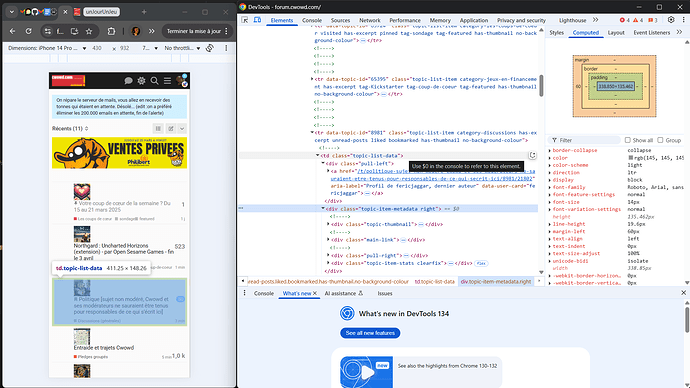Viewport: 690px width, 388px height.
Task: Open the drawer AI assistance tab
Action: pos(344,293)
